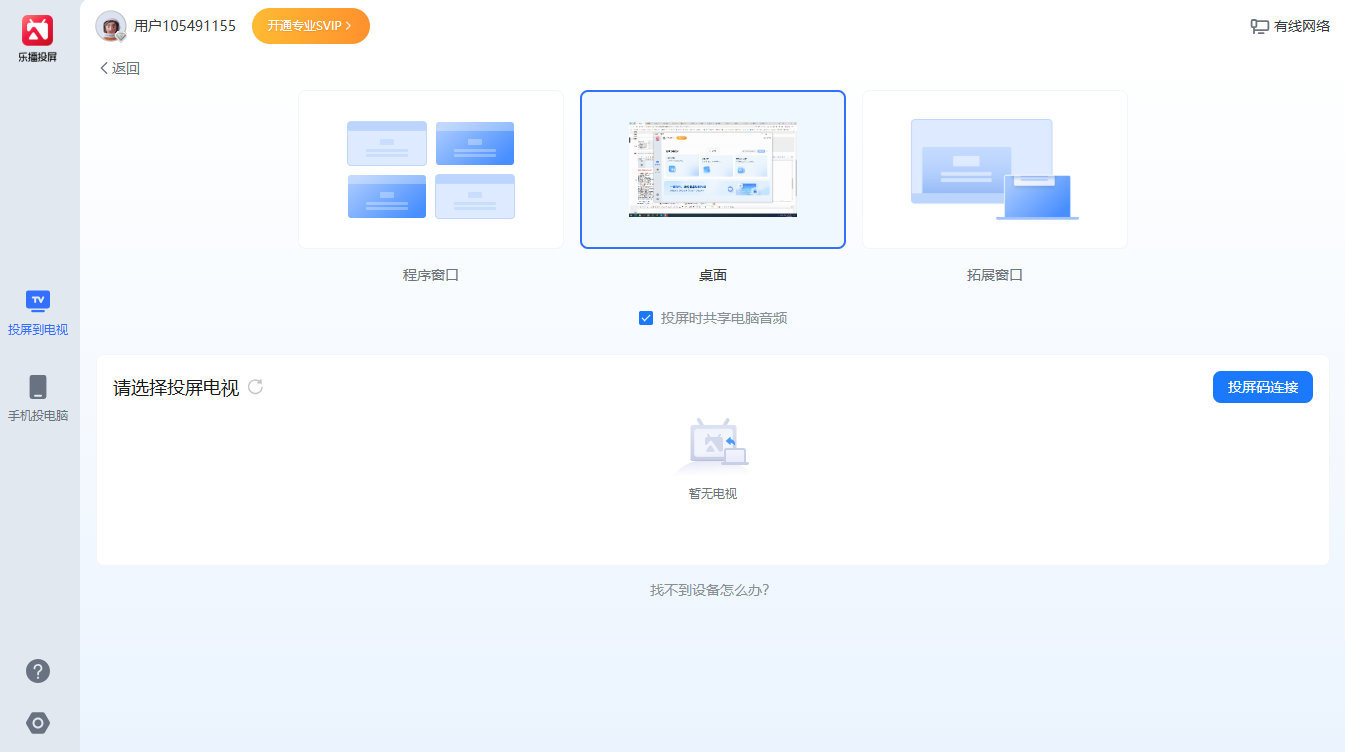Select the 投屏到电视 TV icon in sidebar

[38, 300]
